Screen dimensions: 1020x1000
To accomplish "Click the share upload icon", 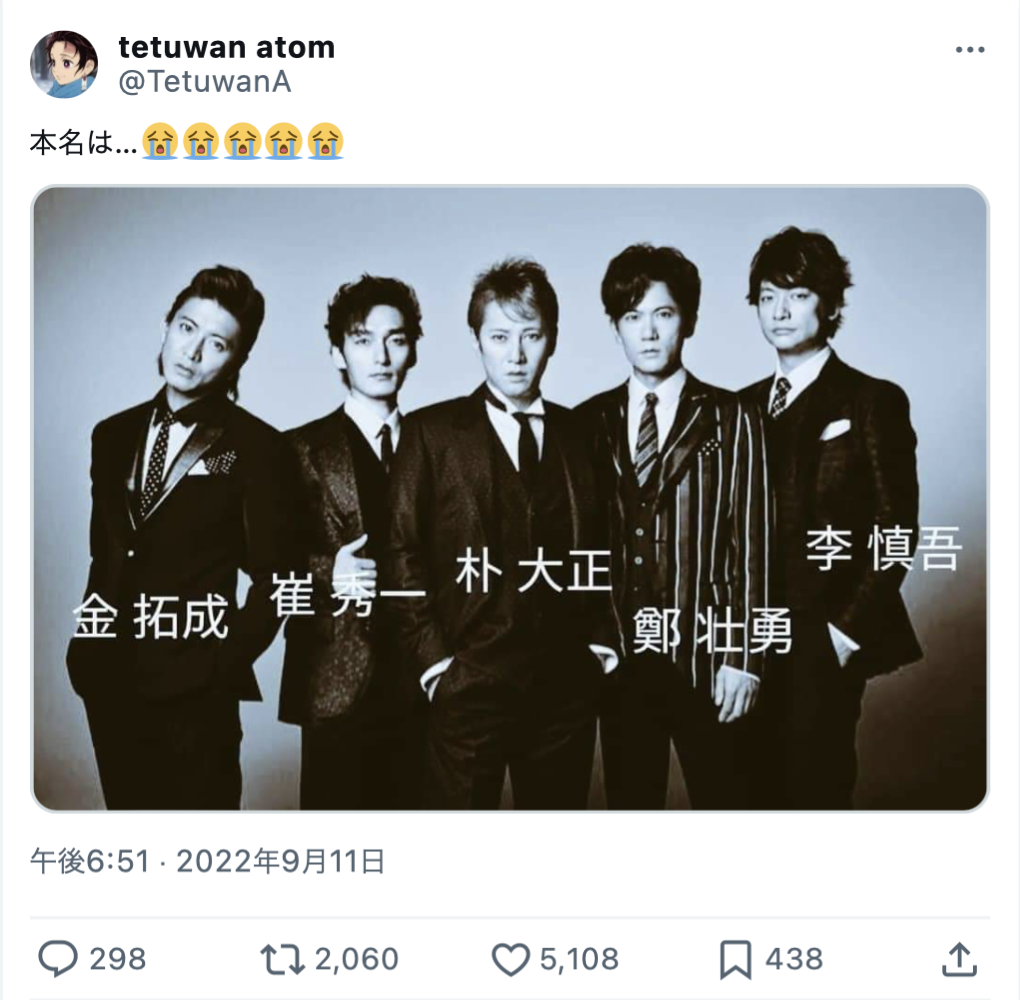I will 960,960.
